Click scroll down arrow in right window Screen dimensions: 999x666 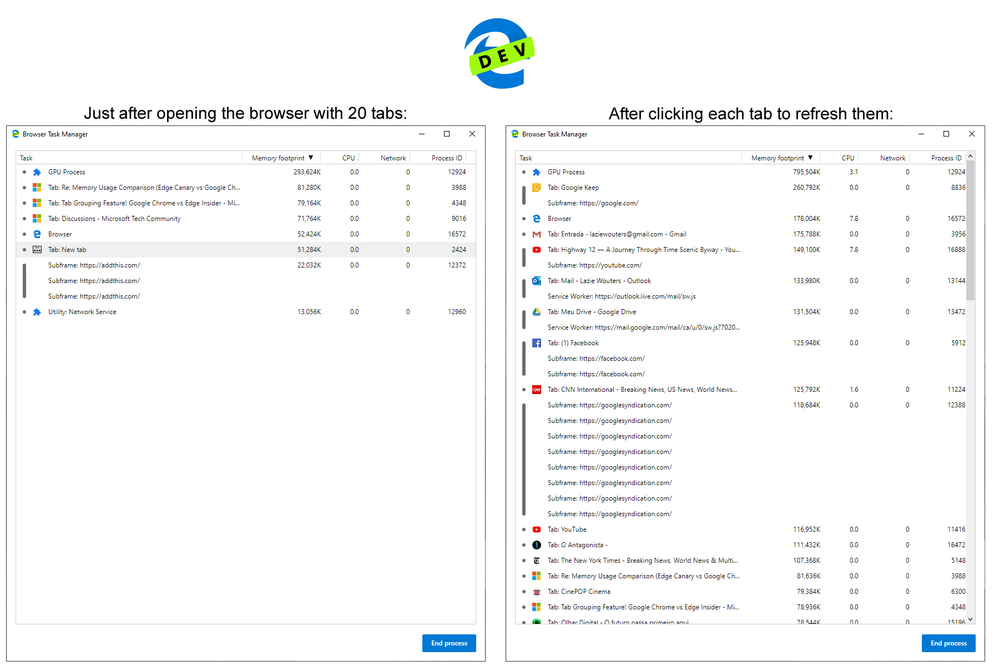point(970,619)
